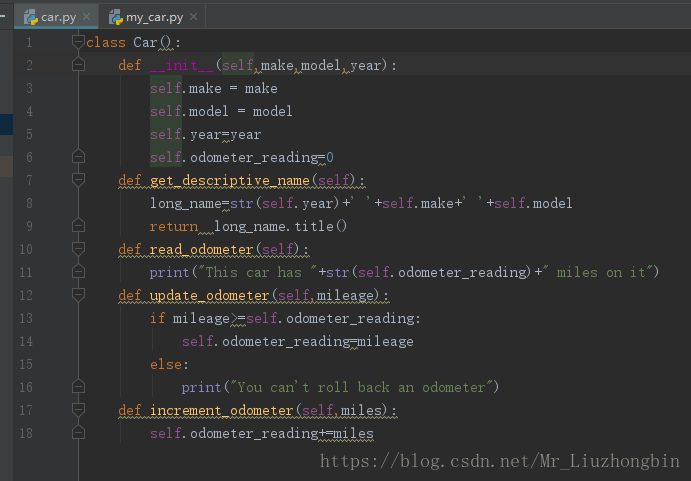Screen dimensions: 691x481
Task: Click "You can't roll back an odometer" string
Action: click(361, 388)
